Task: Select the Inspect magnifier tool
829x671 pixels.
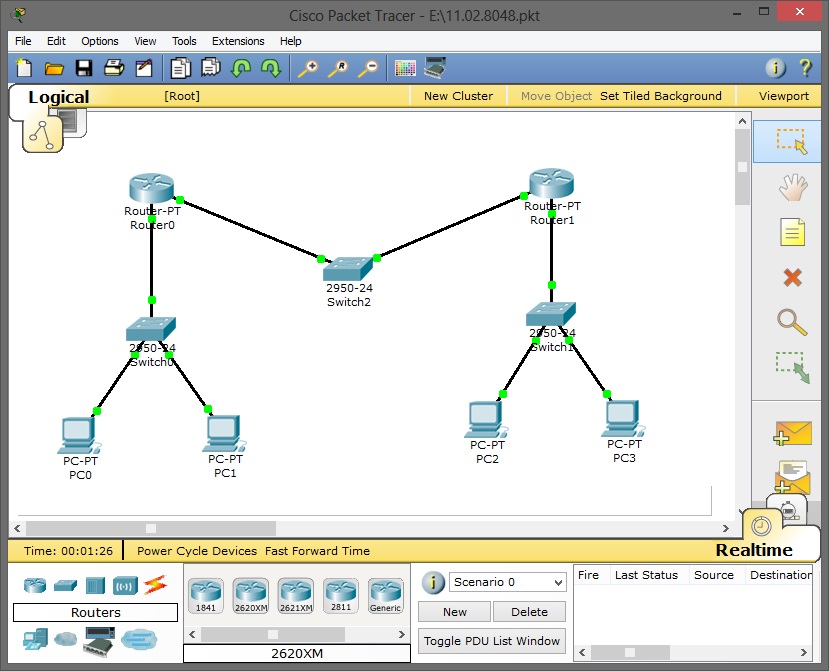Action: coord(790,322)
